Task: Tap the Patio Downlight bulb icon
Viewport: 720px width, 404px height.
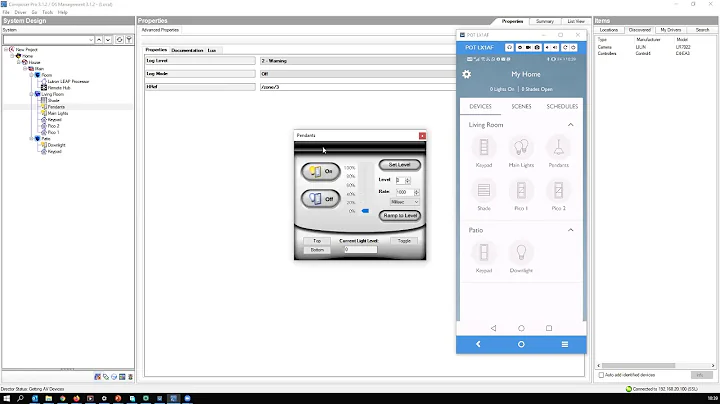Action: pyautogui.click(x=521, y=252)
